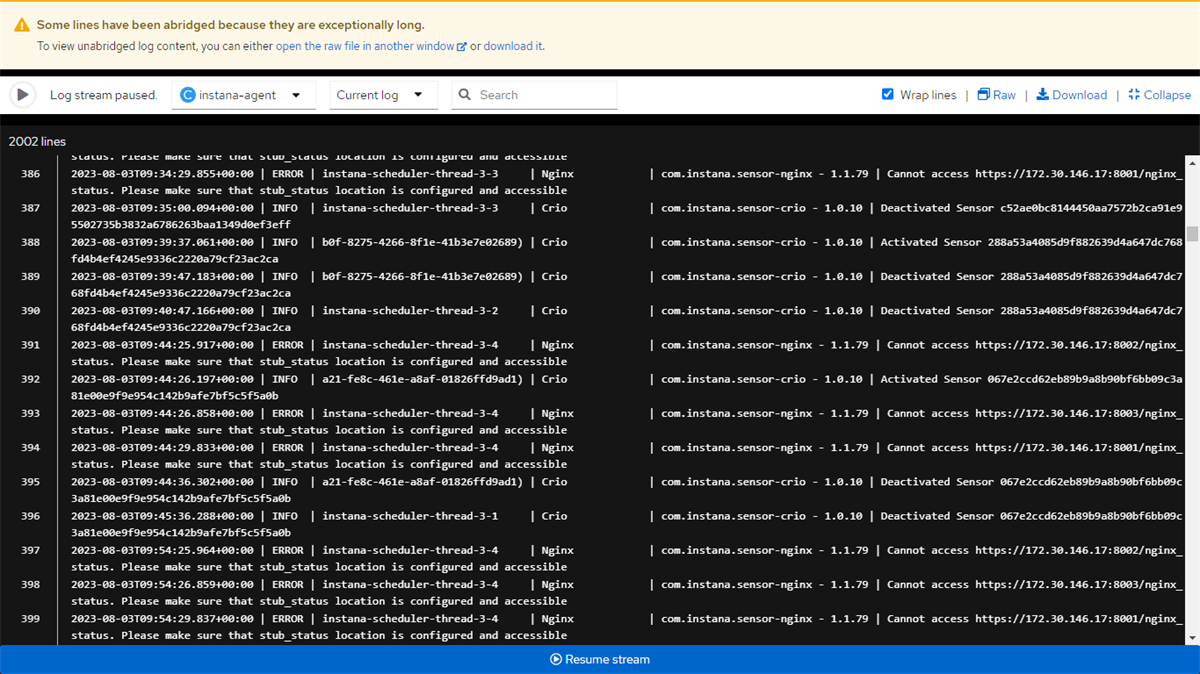Click the external link icon in warning banner

tap(461, 46)
